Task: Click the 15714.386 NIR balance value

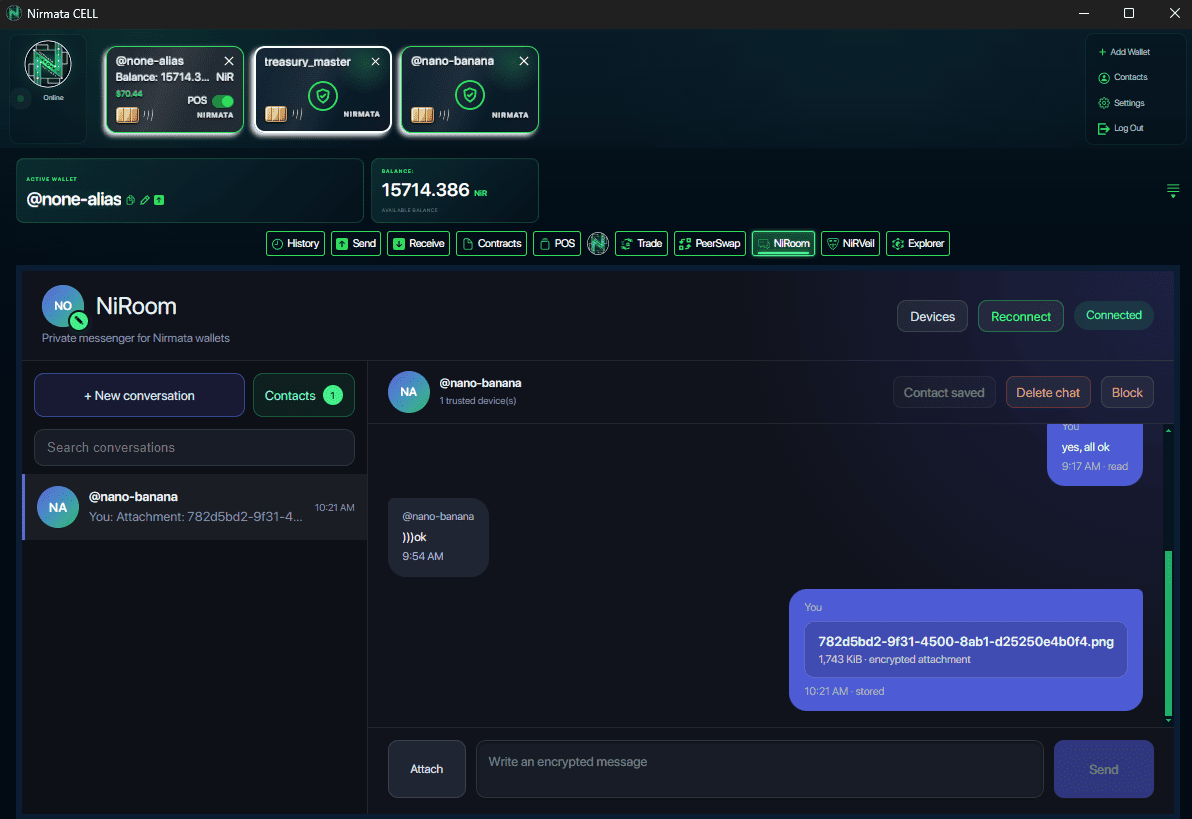Action: pos(434,190)
